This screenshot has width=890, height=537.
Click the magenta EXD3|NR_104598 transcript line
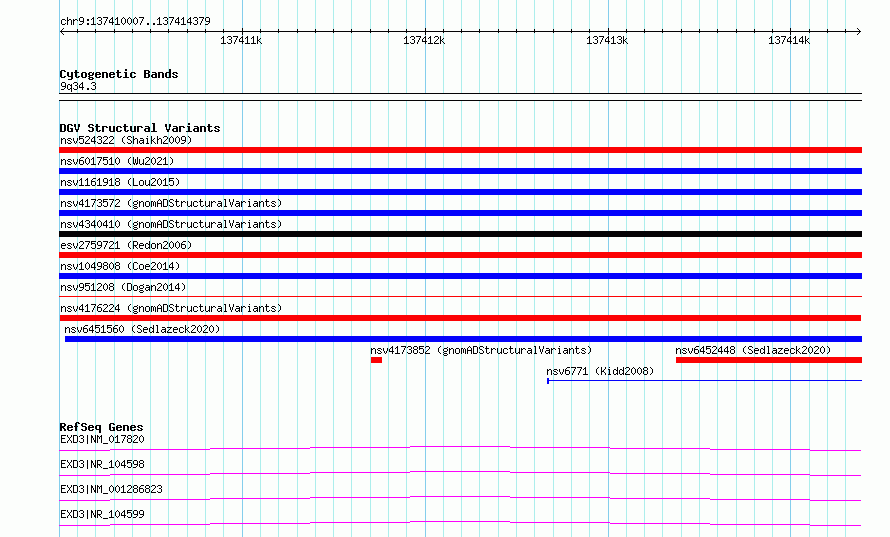(460, 473)
